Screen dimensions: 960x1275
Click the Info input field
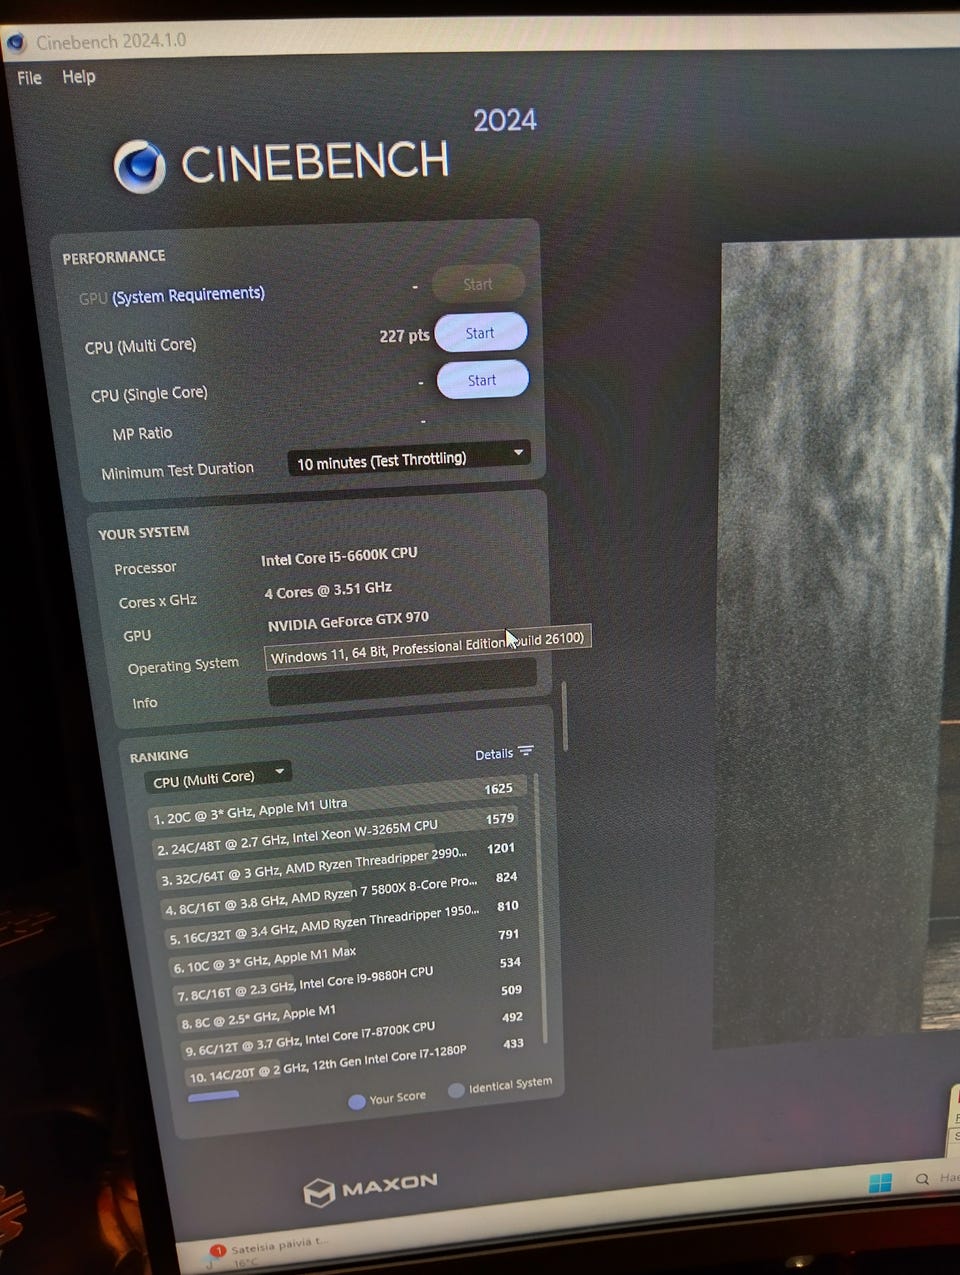pos(402,683)
